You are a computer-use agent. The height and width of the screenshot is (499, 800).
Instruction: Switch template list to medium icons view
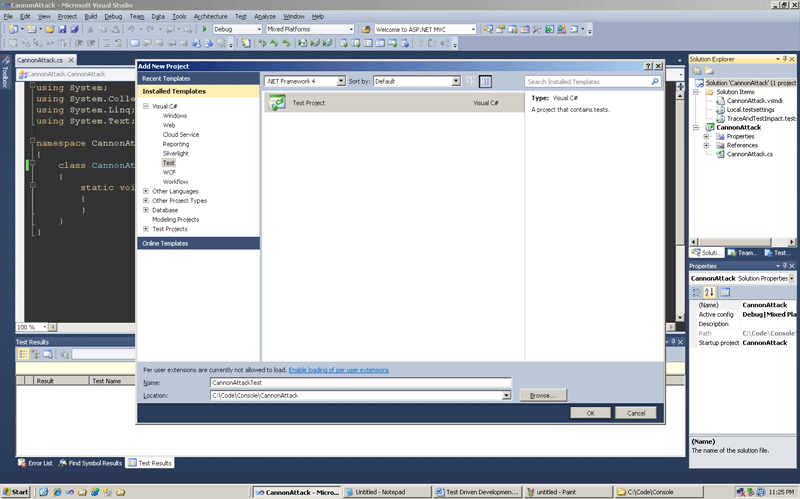pyautogui.click(x=486, y=81)
